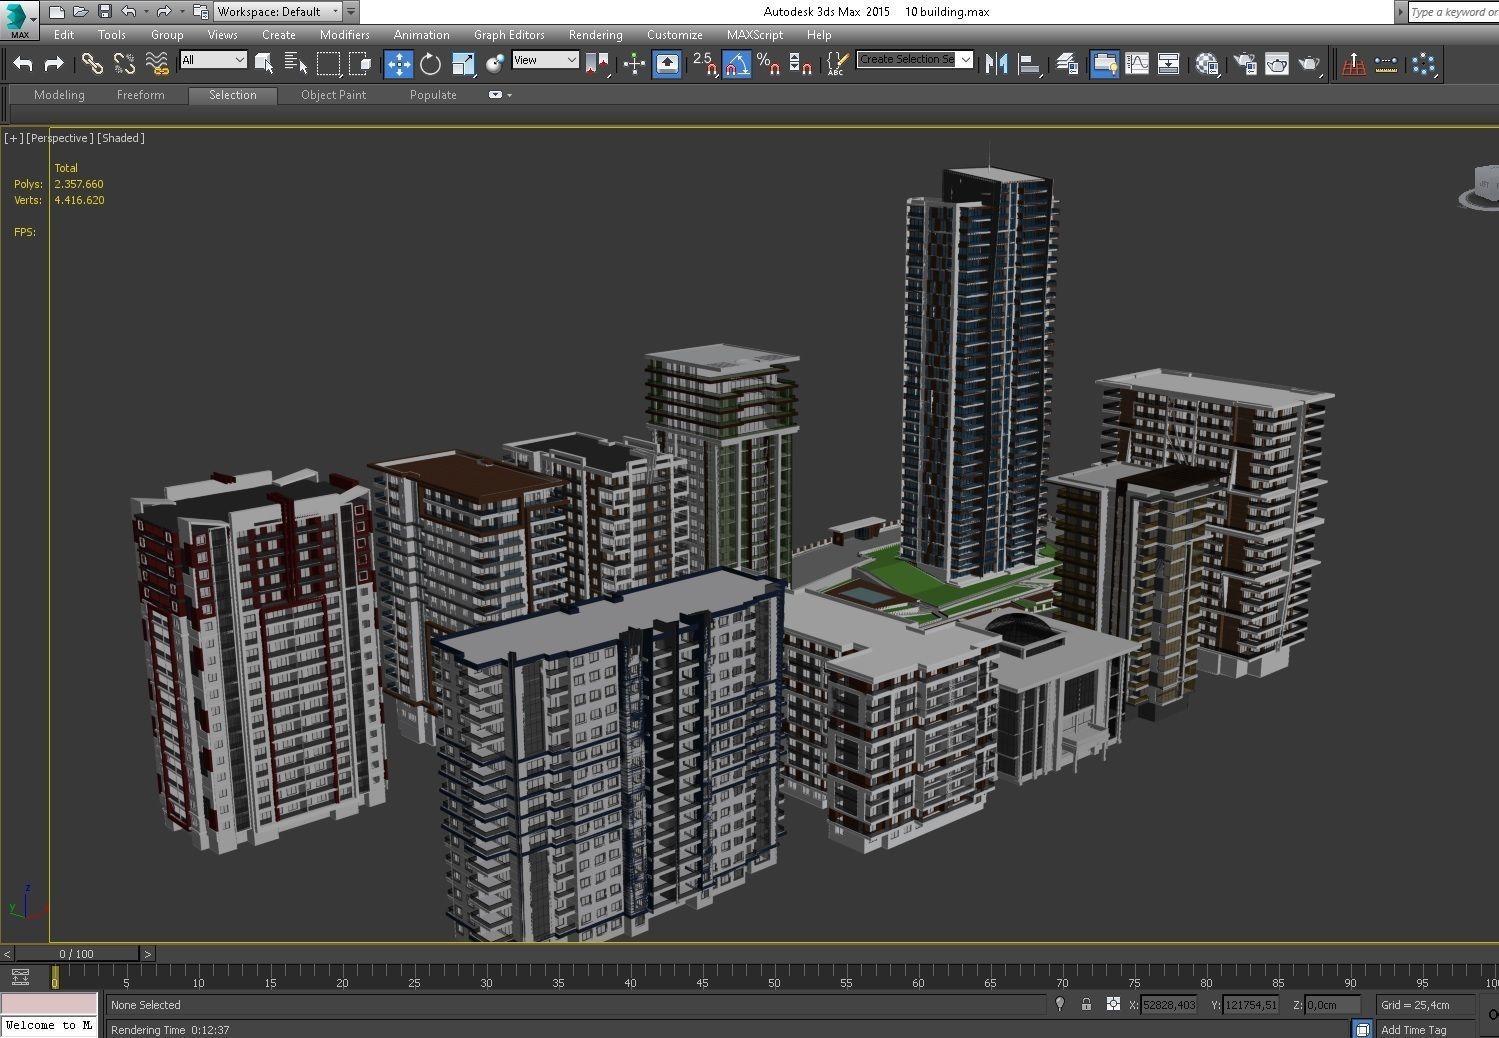Open the Schematic View icon

[x=1168, y=64]
